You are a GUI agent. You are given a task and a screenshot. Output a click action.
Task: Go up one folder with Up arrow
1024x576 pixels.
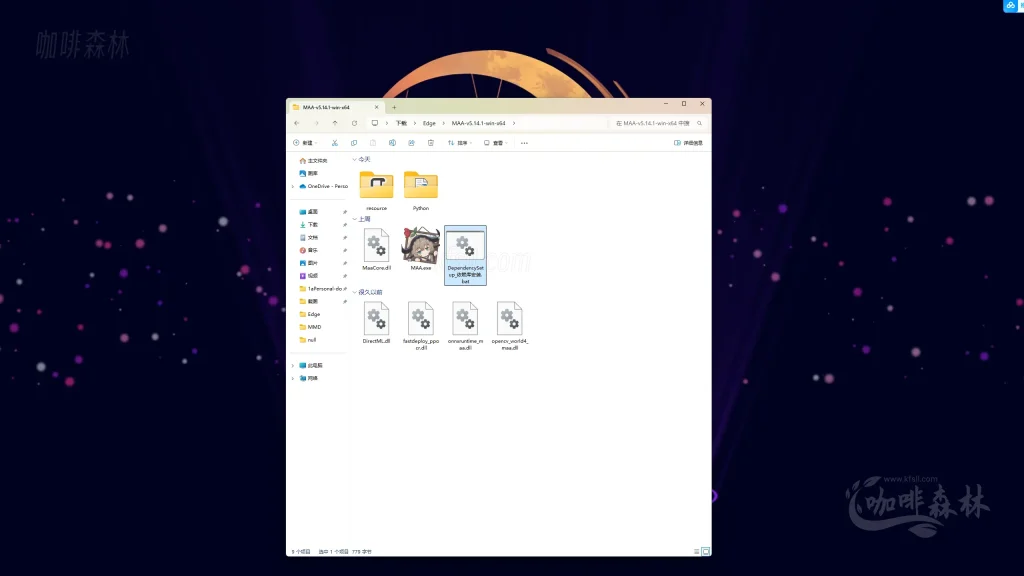[x=335, y=123]
